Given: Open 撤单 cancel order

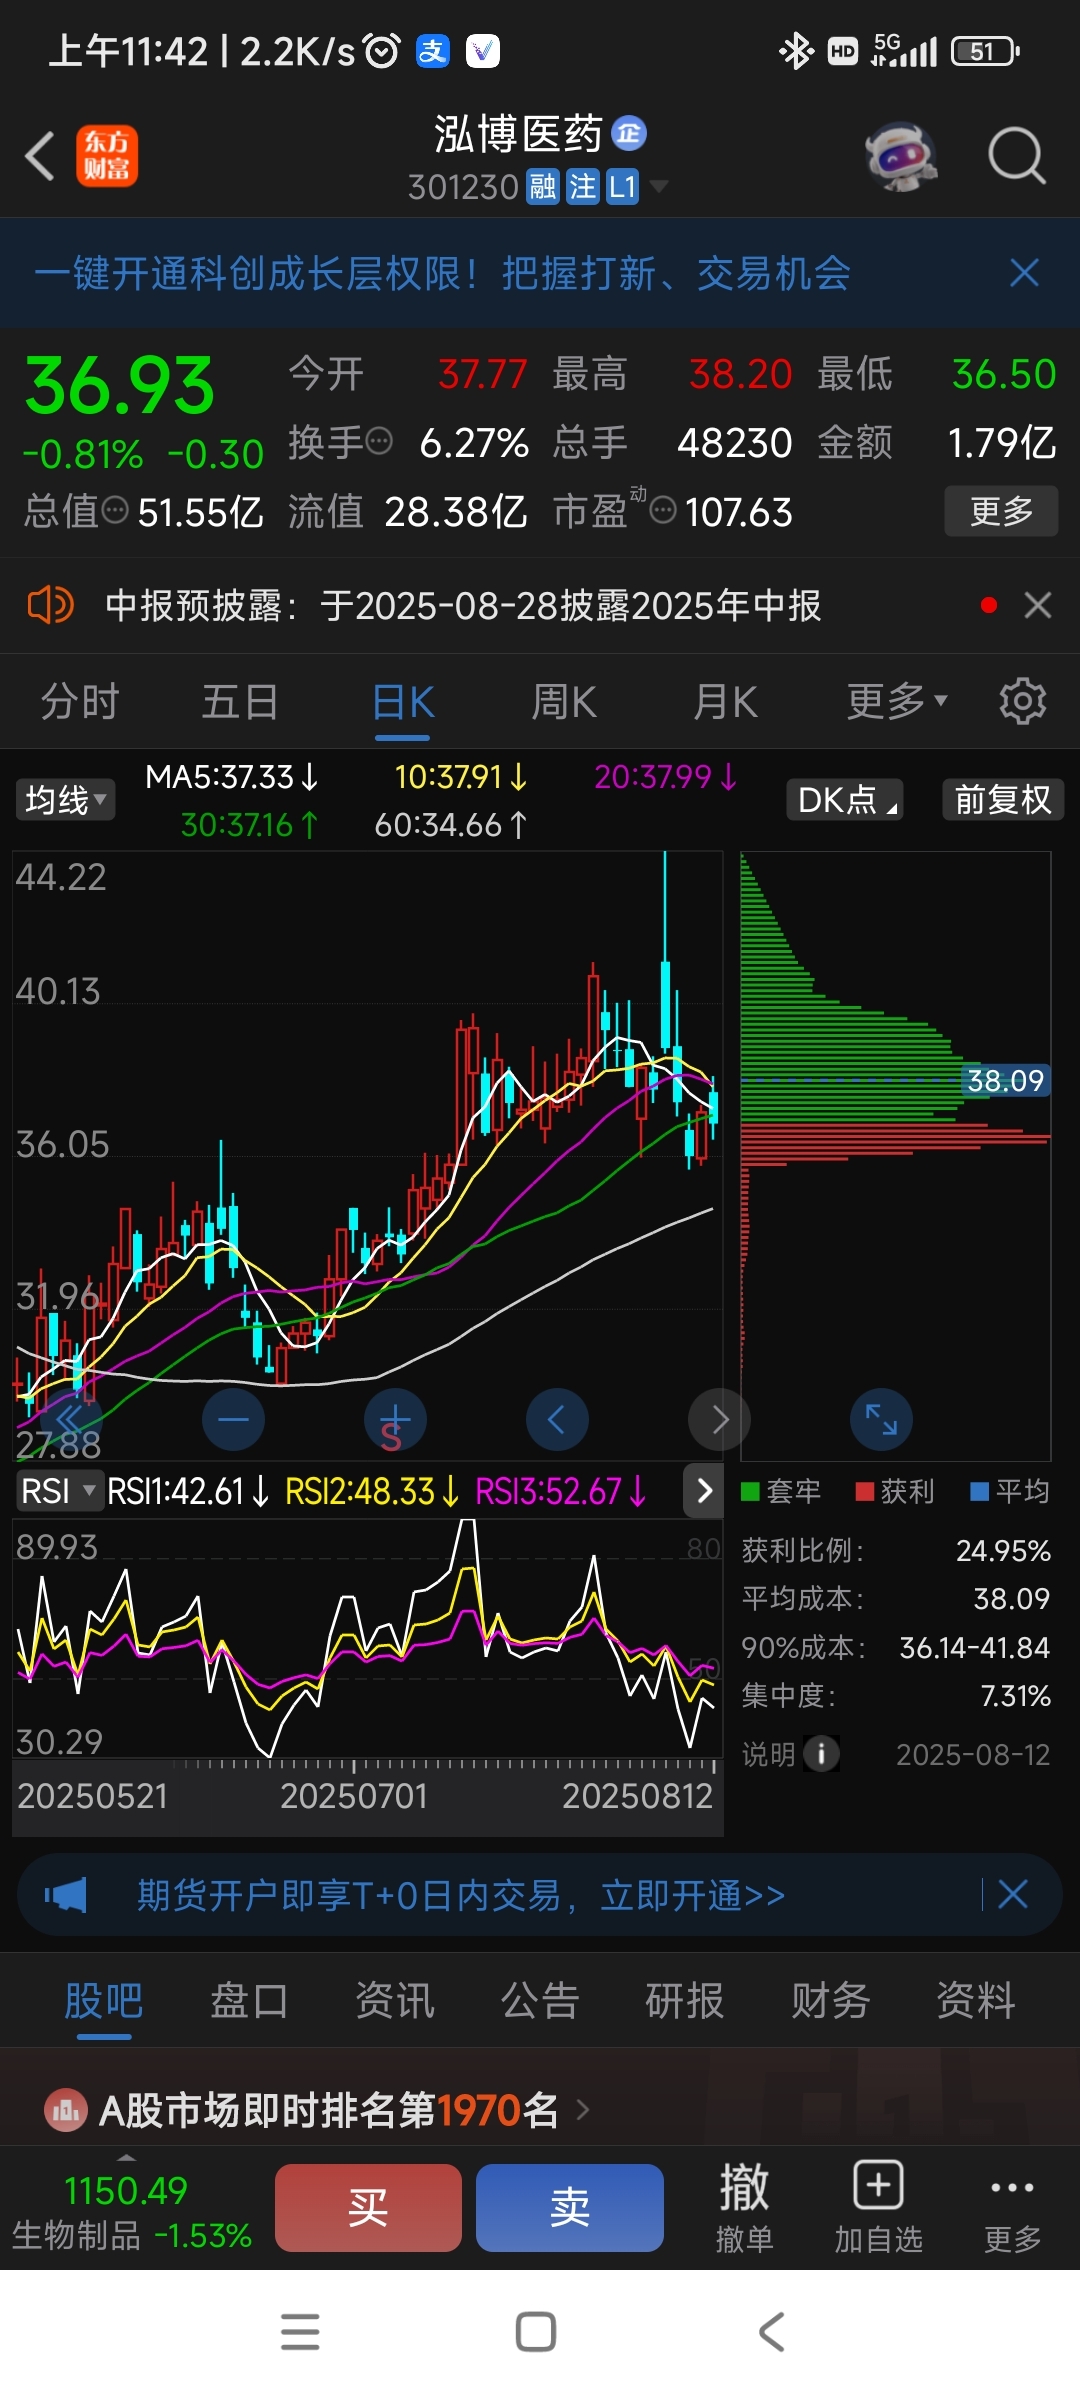Looking at the screenshot, I should click(x=745, y=2208).
